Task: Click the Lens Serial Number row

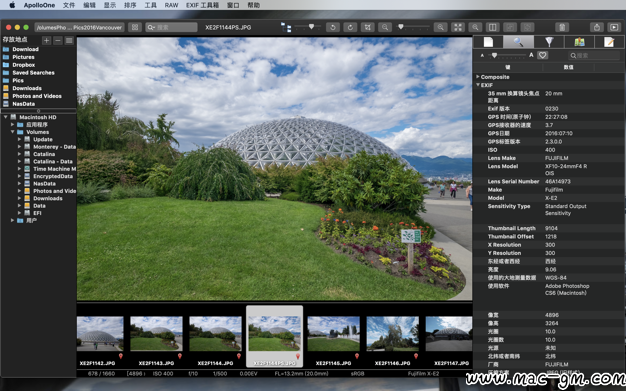Action: point(549,181)
